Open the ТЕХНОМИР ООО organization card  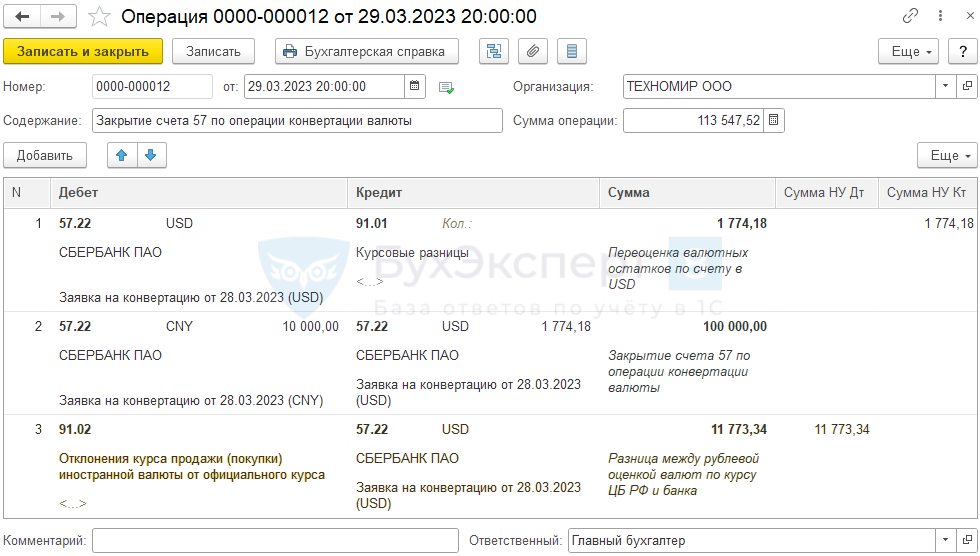(967, 86)
